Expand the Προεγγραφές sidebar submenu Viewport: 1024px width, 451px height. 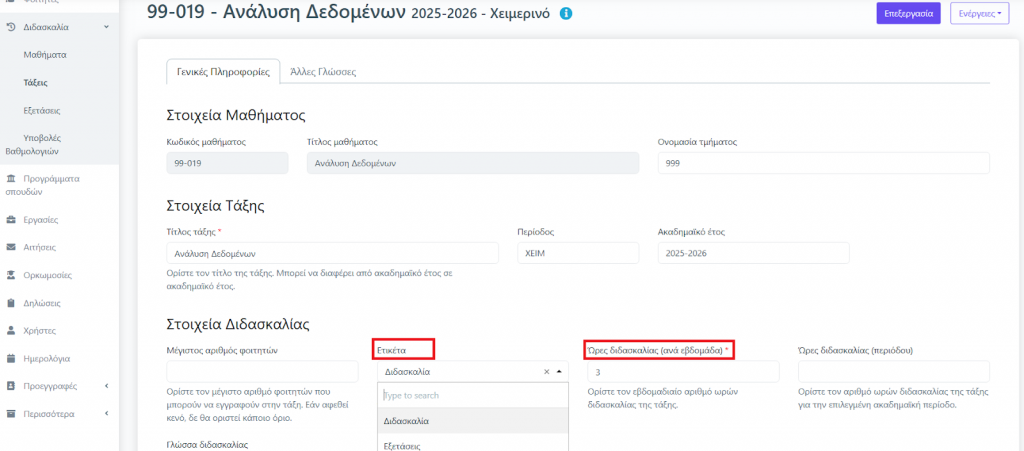coord(107,386)
